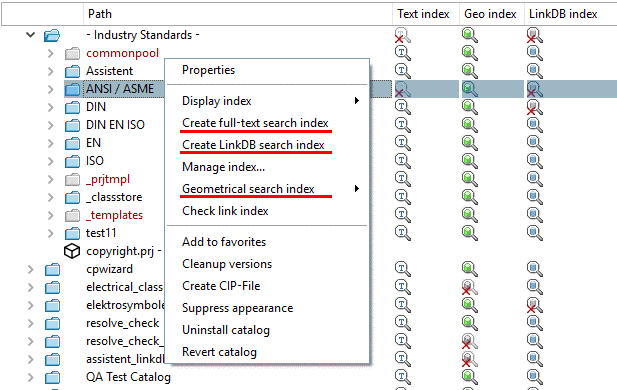617x390 pixels.
Task: Expand the DIN folder
Action: tap(50, 107)
